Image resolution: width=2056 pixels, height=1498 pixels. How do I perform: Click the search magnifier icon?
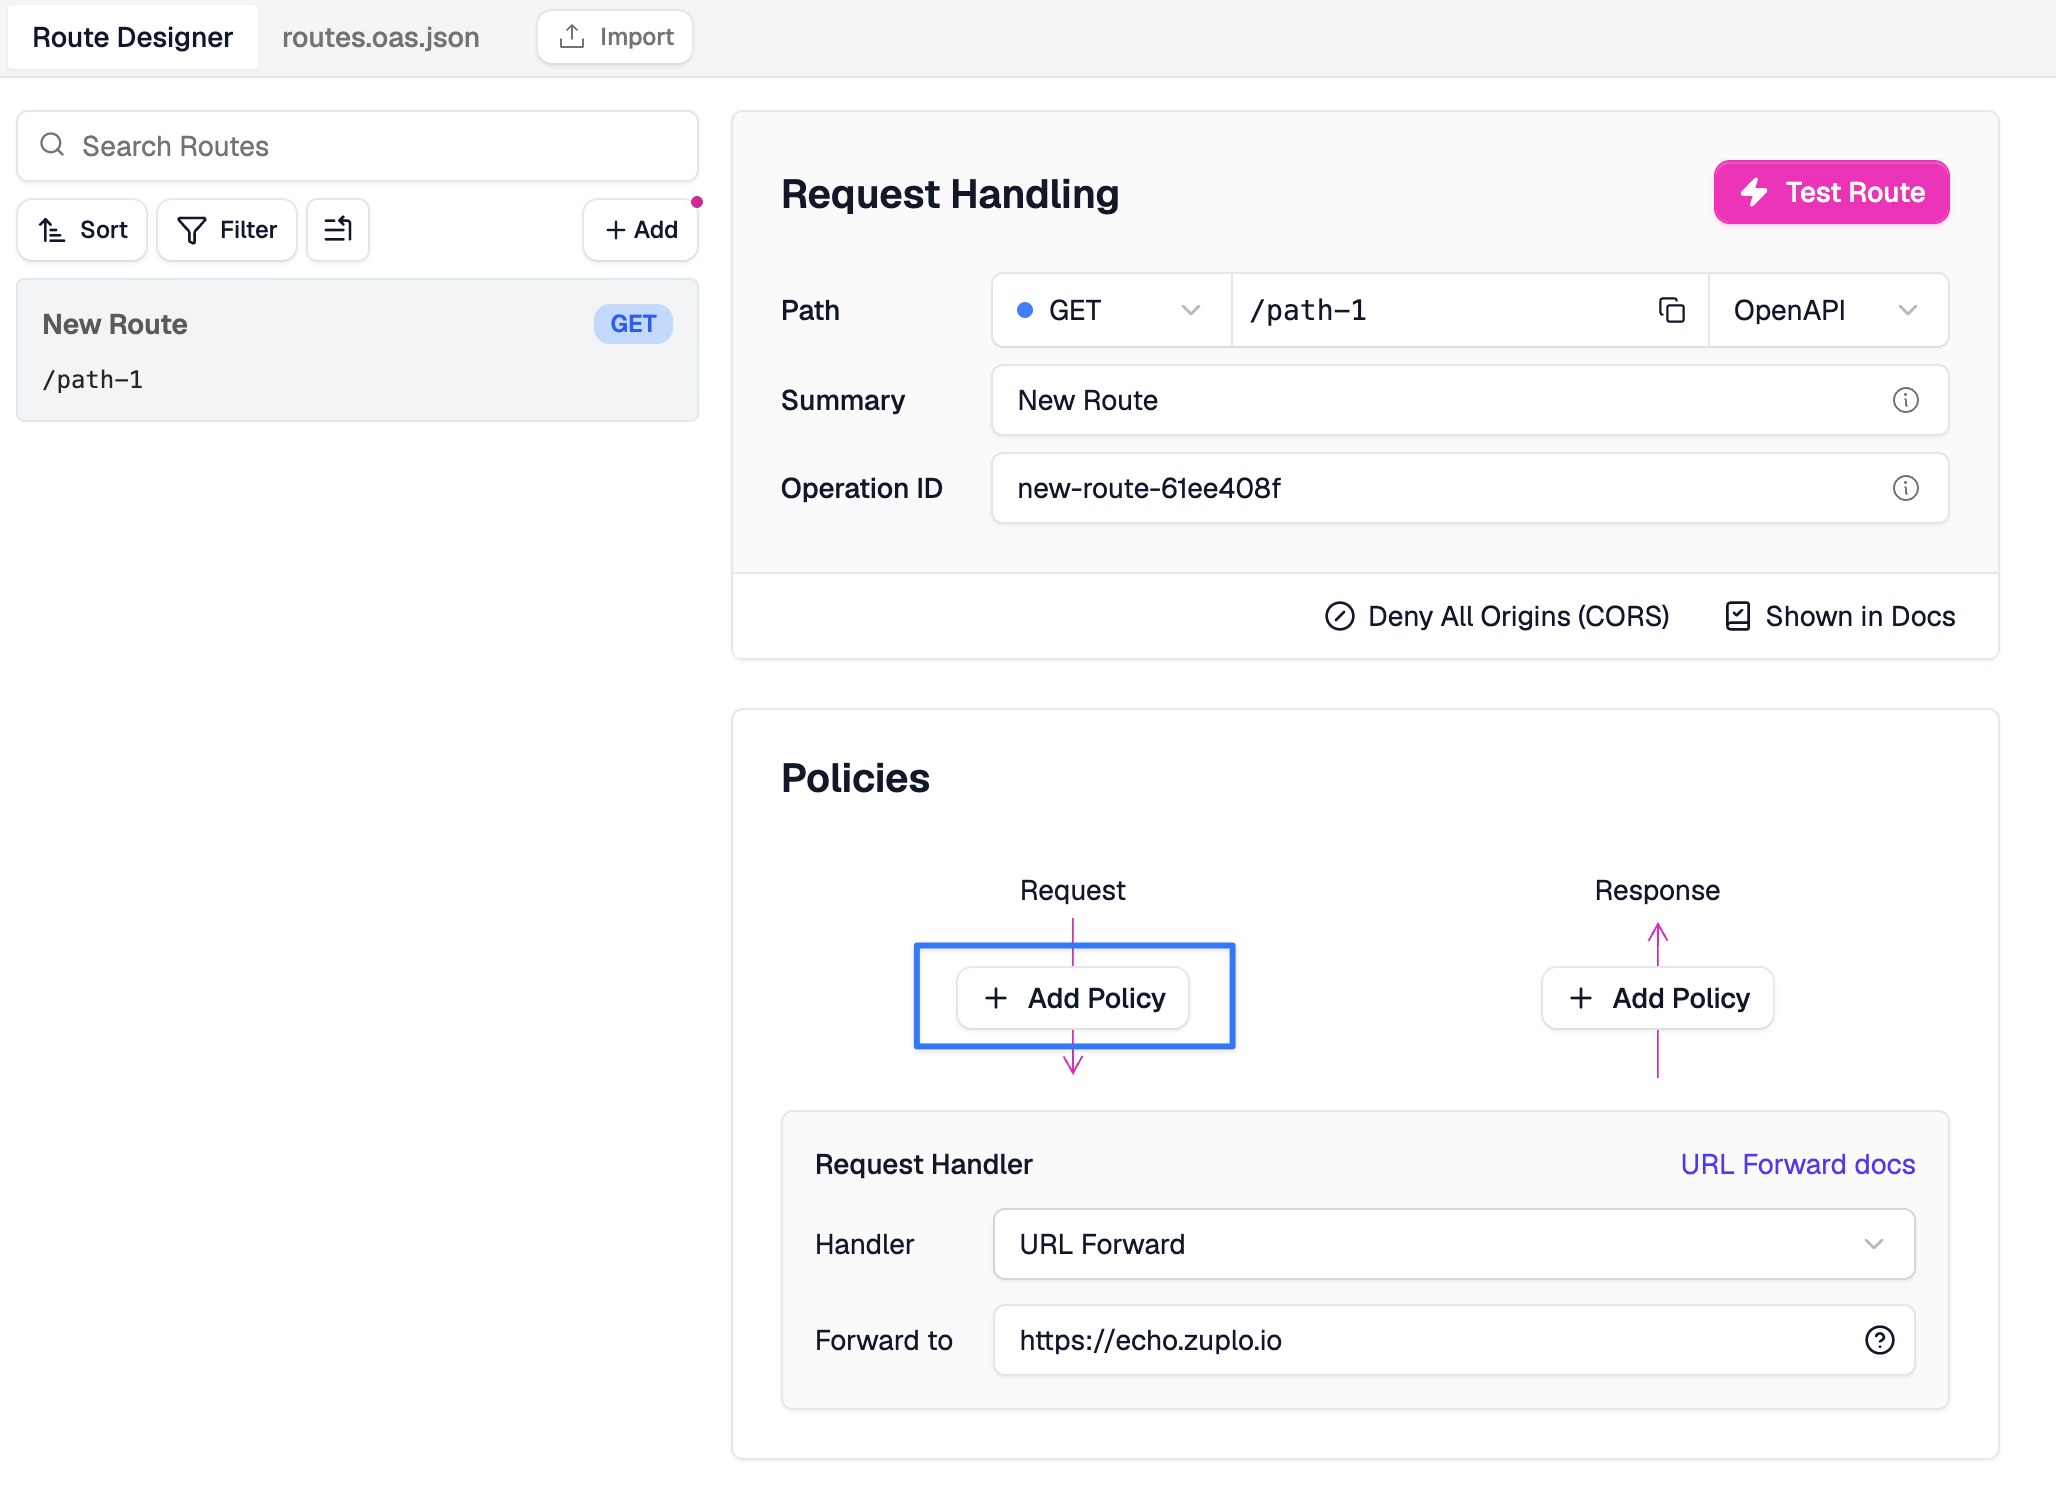coord(52,146)
